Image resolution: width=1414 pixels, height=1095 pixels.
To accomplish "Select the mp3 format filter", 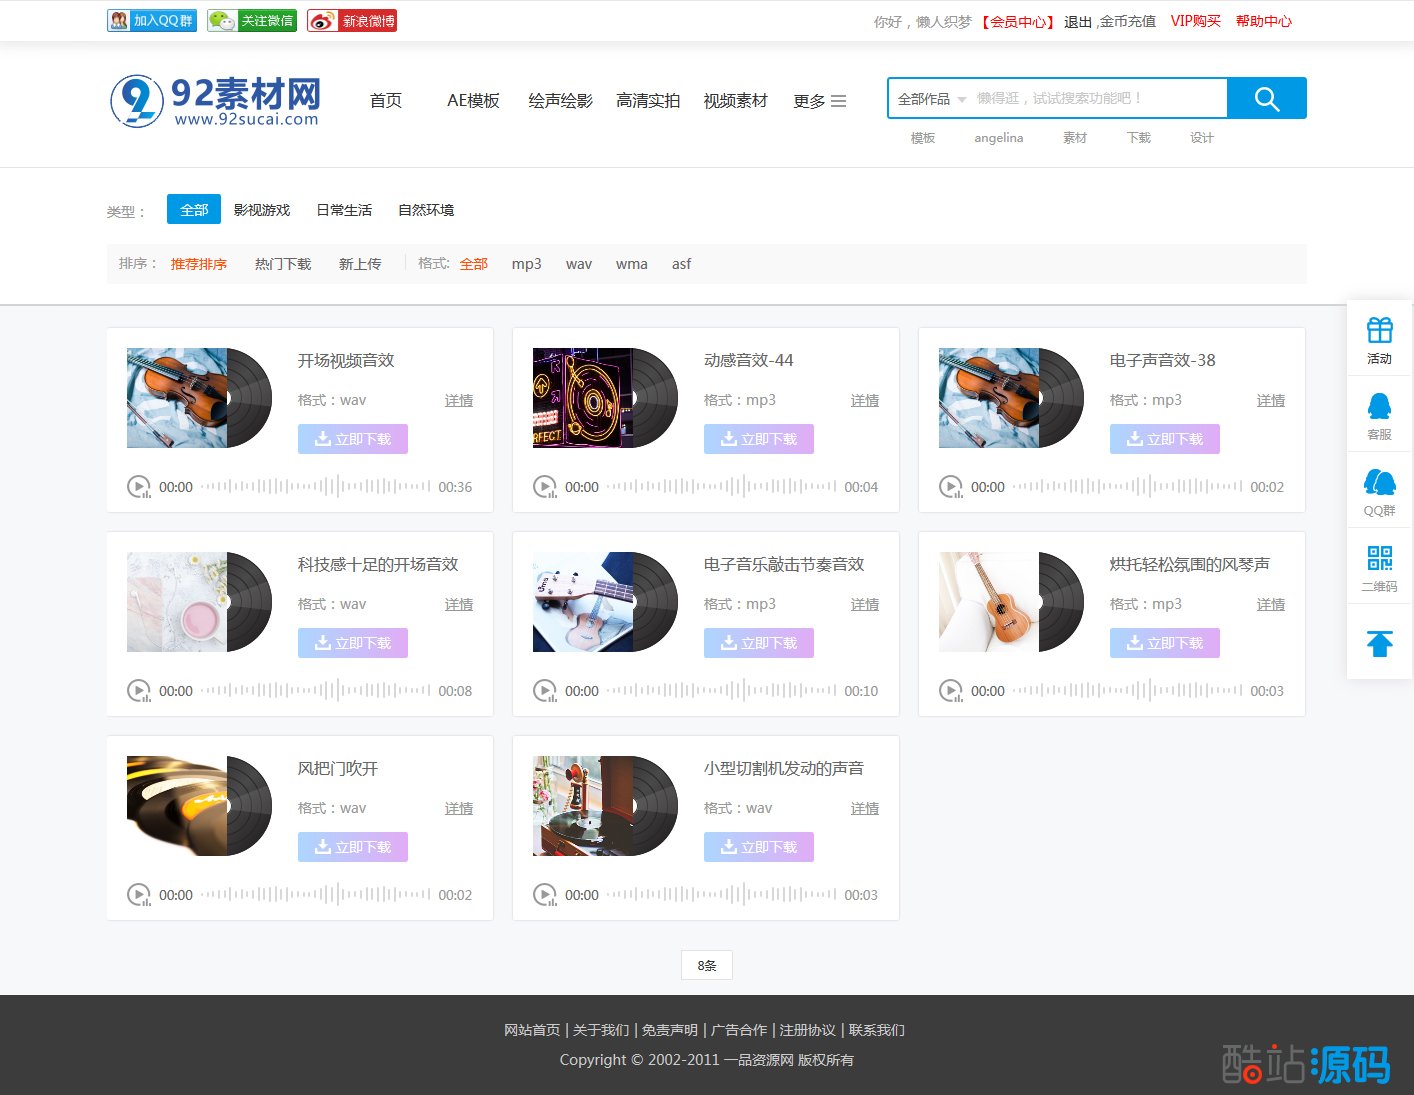I will 526,264.
